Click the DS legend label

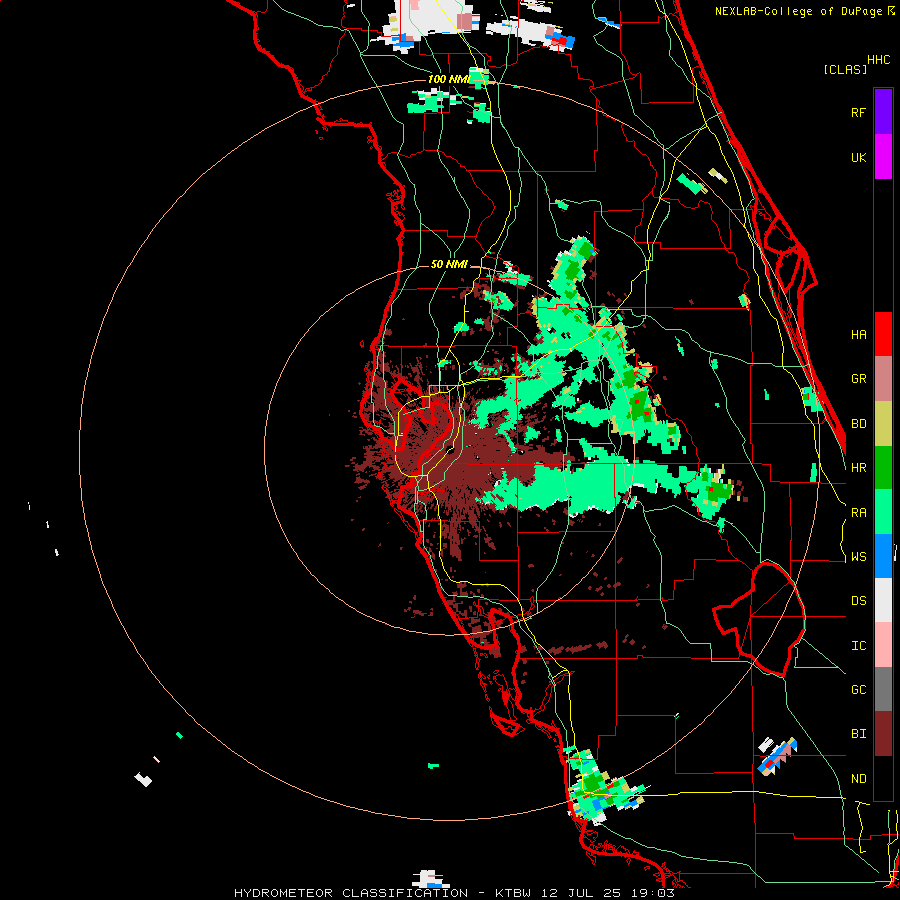tap(858, 601)
